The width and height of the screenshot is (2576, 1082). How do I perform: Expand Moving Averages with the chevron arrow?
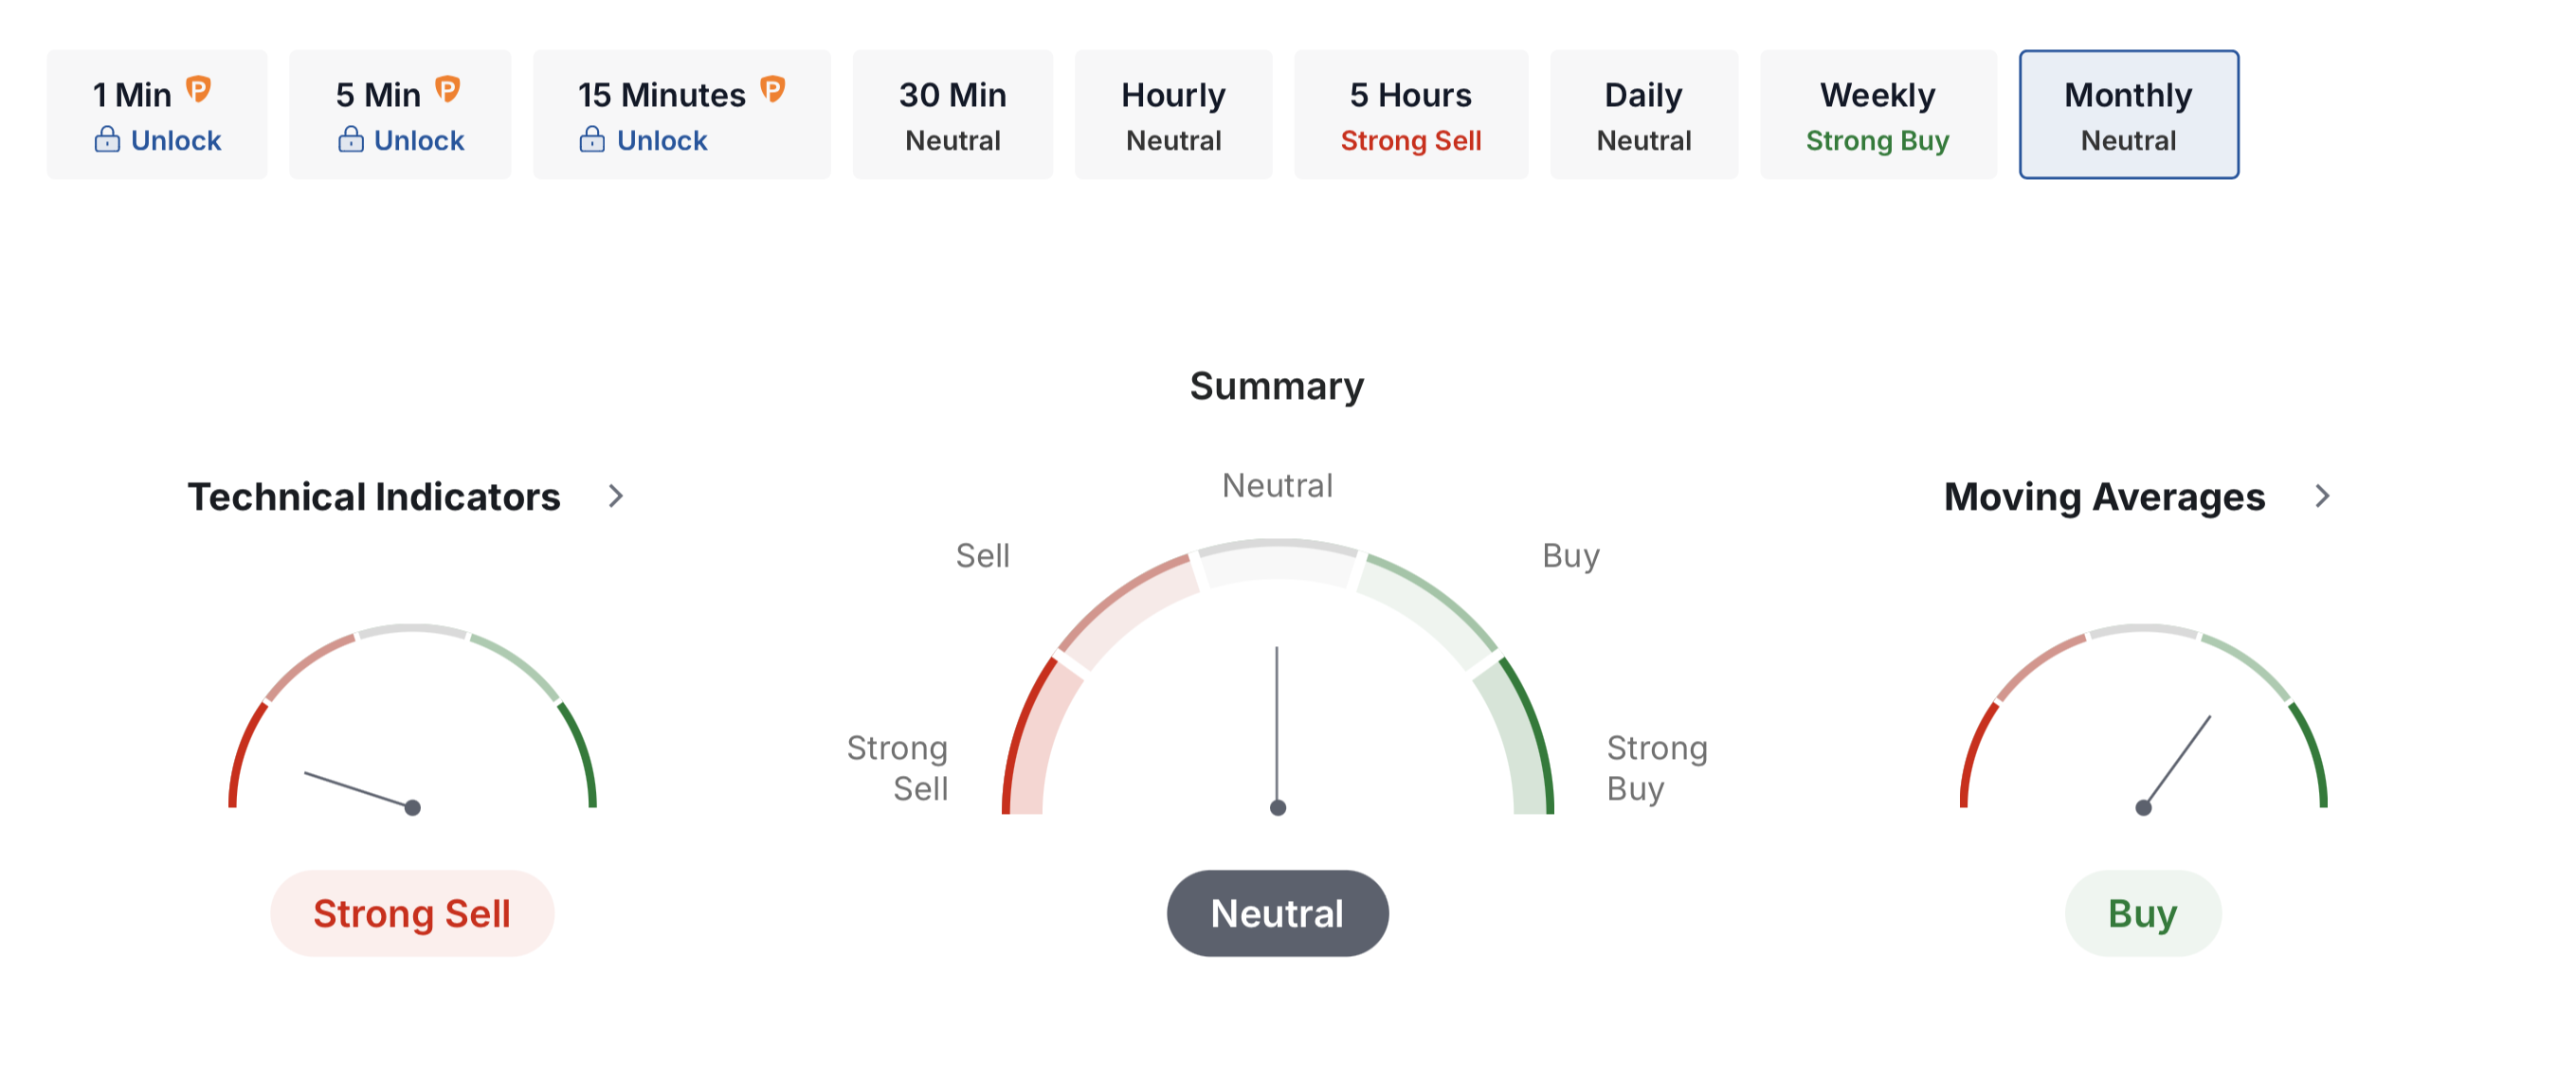point(2322,497)
